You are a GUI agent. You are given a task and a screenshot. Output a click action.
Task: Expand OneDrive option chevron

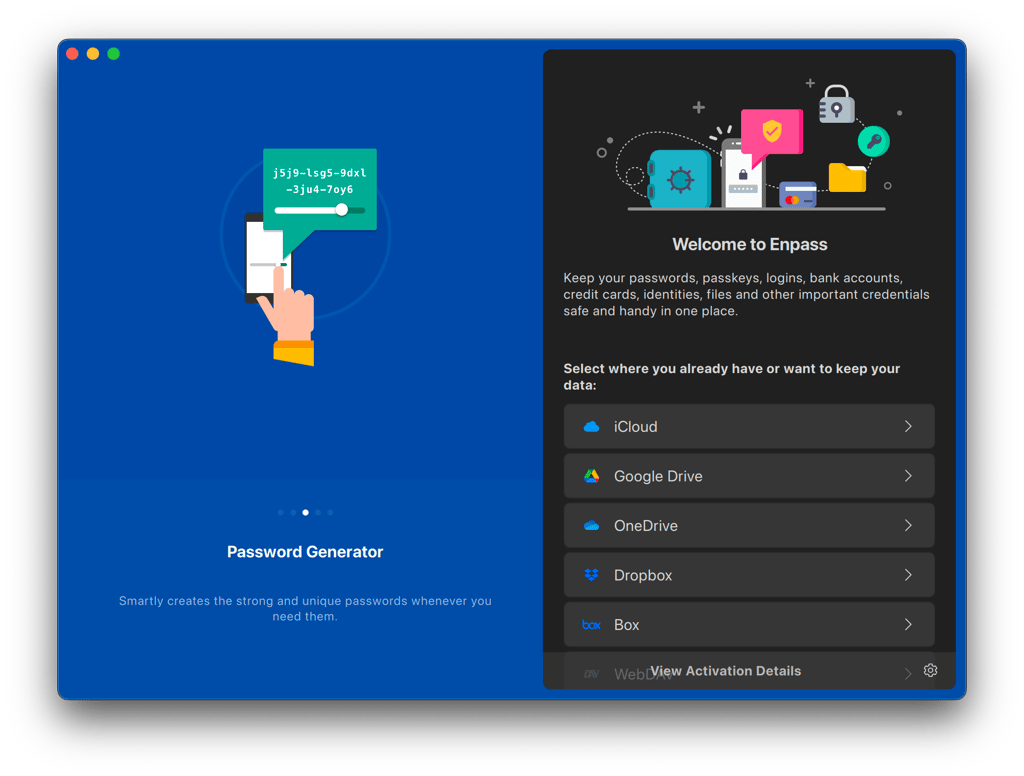(x=908, y=526)
